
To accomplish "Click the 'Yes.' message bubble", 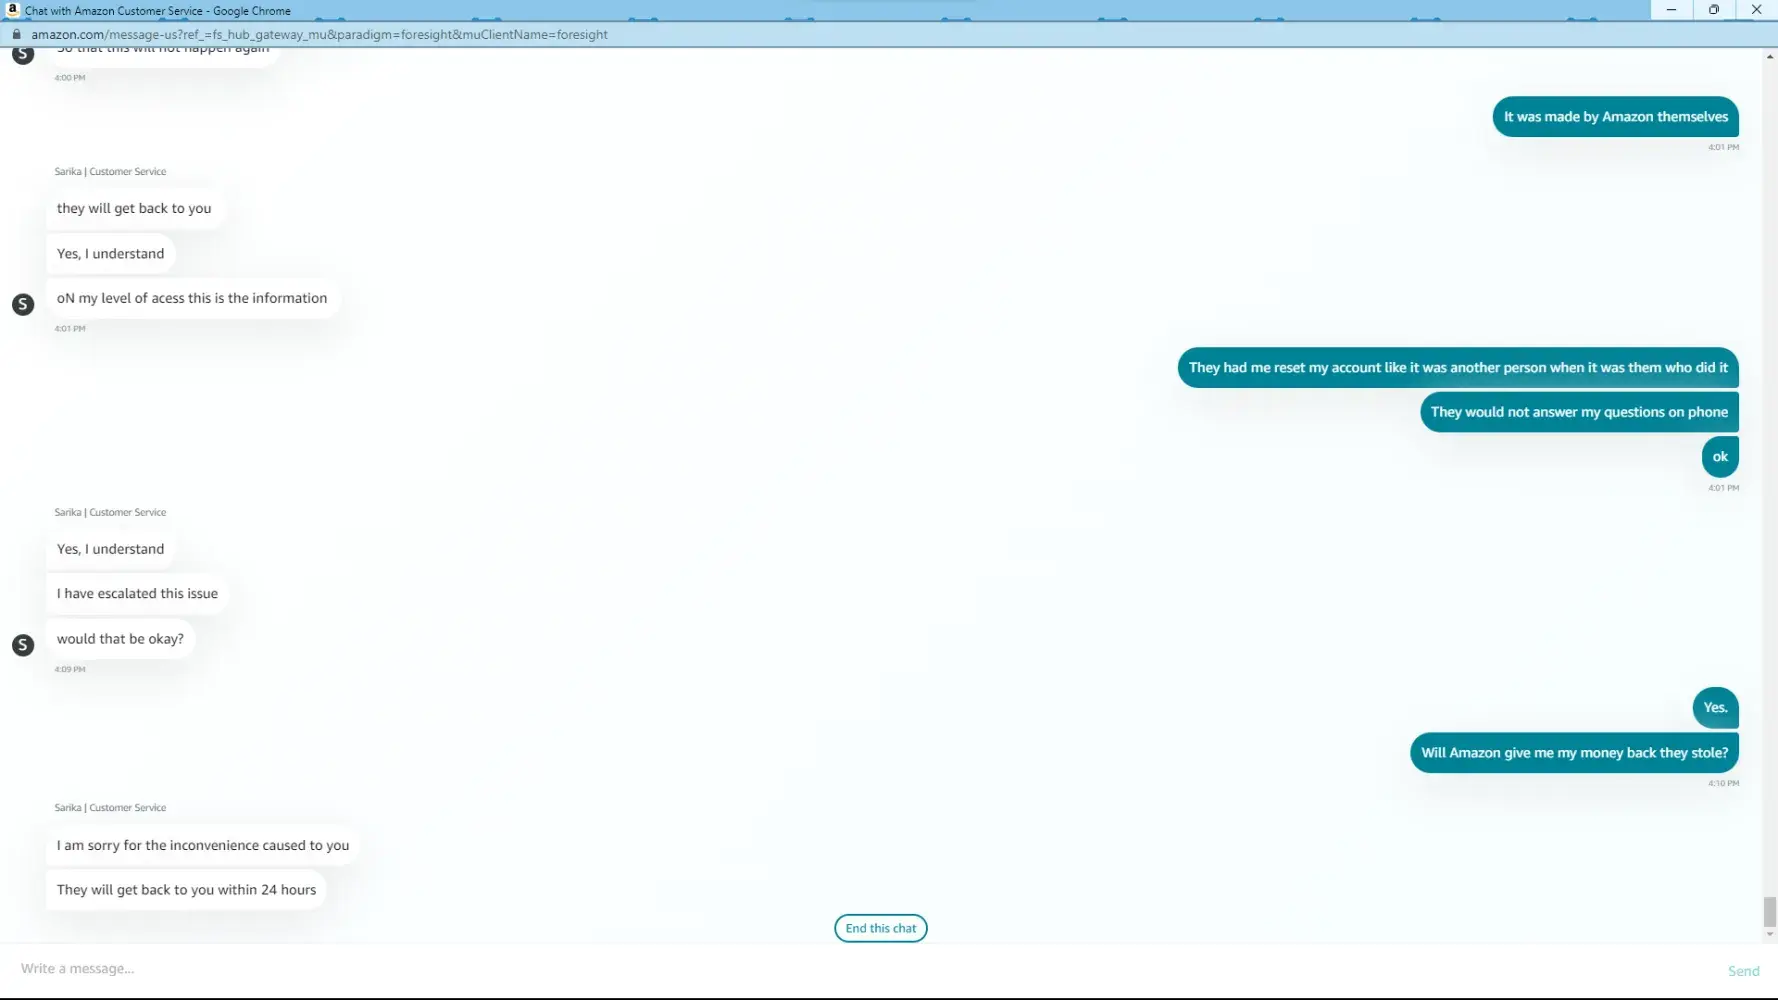I will pos(1716,708).
